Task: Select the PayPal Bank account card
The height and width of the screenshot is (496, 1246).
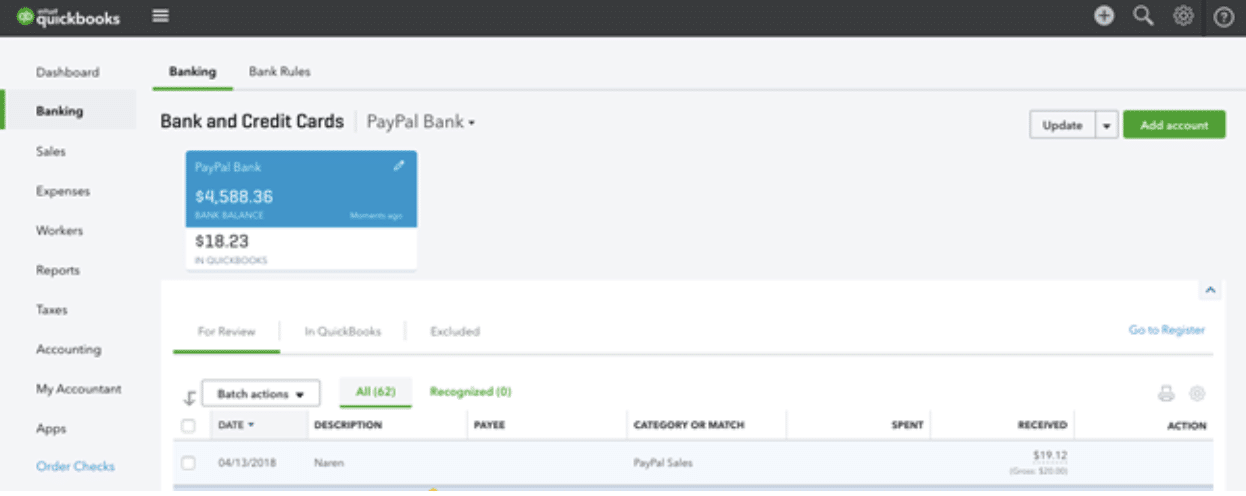Action: [301, 210]
